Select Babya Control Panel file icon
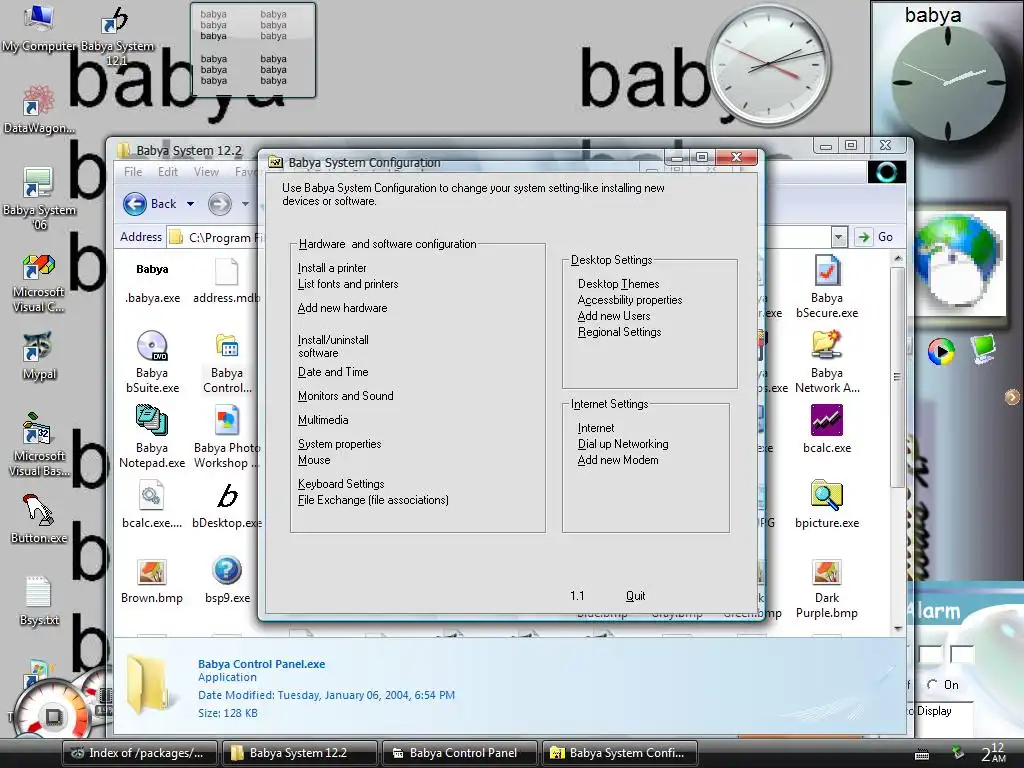The image size is (1024, 768). pyautogui.click(x=227, y=363)
